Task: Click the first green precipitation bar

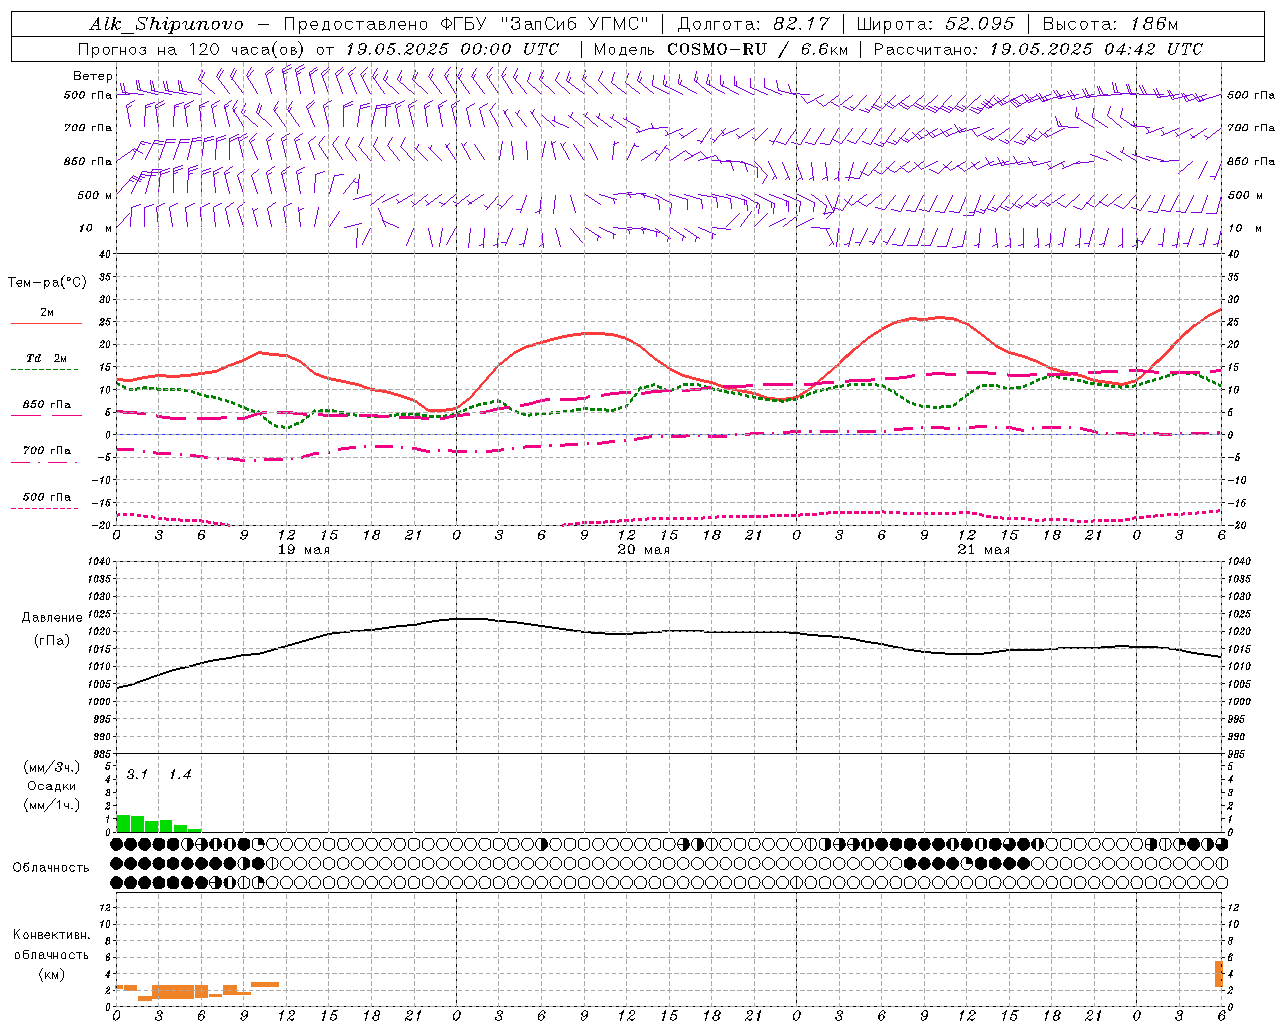Action: pos(124,824)
